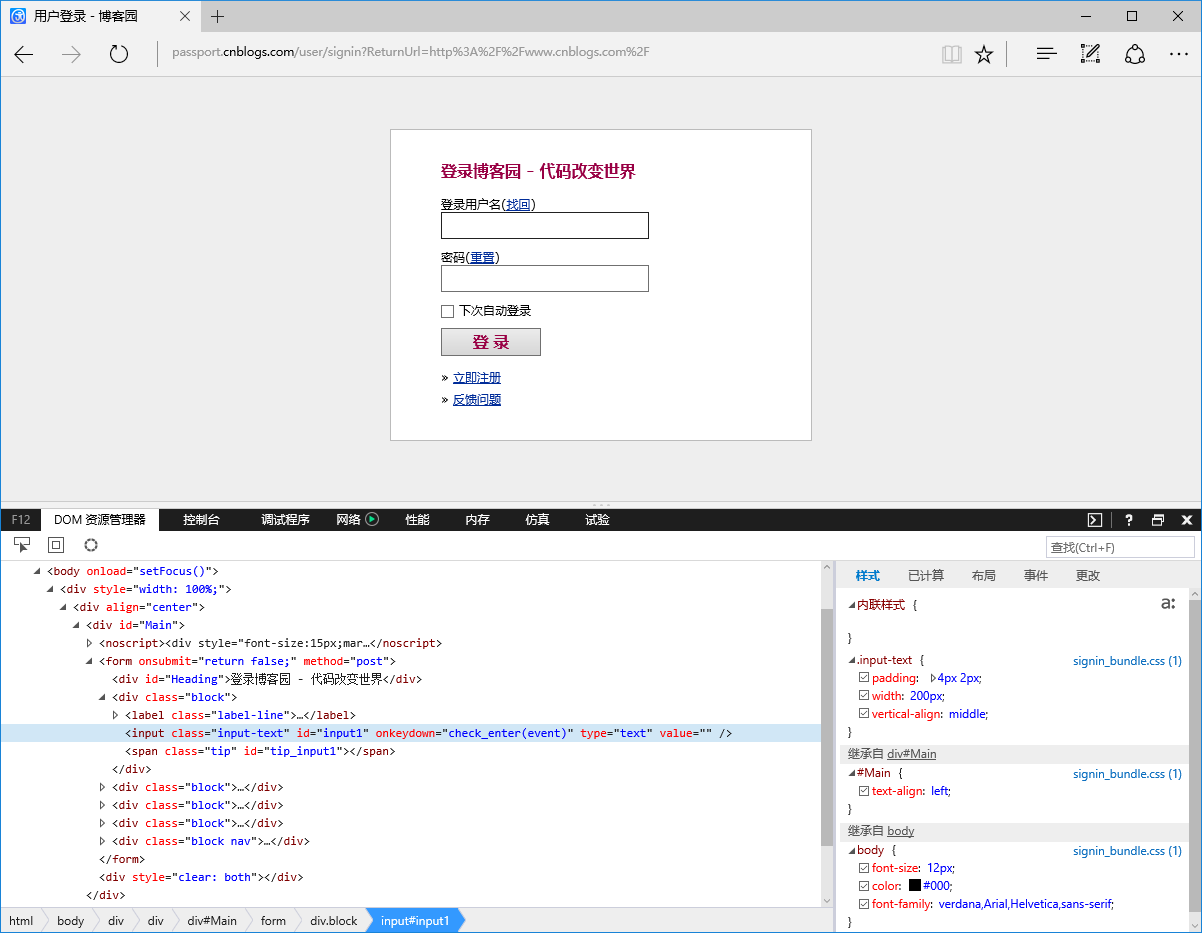This screenshot has width=1202, height=933.
Task: Open the 事件 tab
Action: click(x=1035, y=576)
